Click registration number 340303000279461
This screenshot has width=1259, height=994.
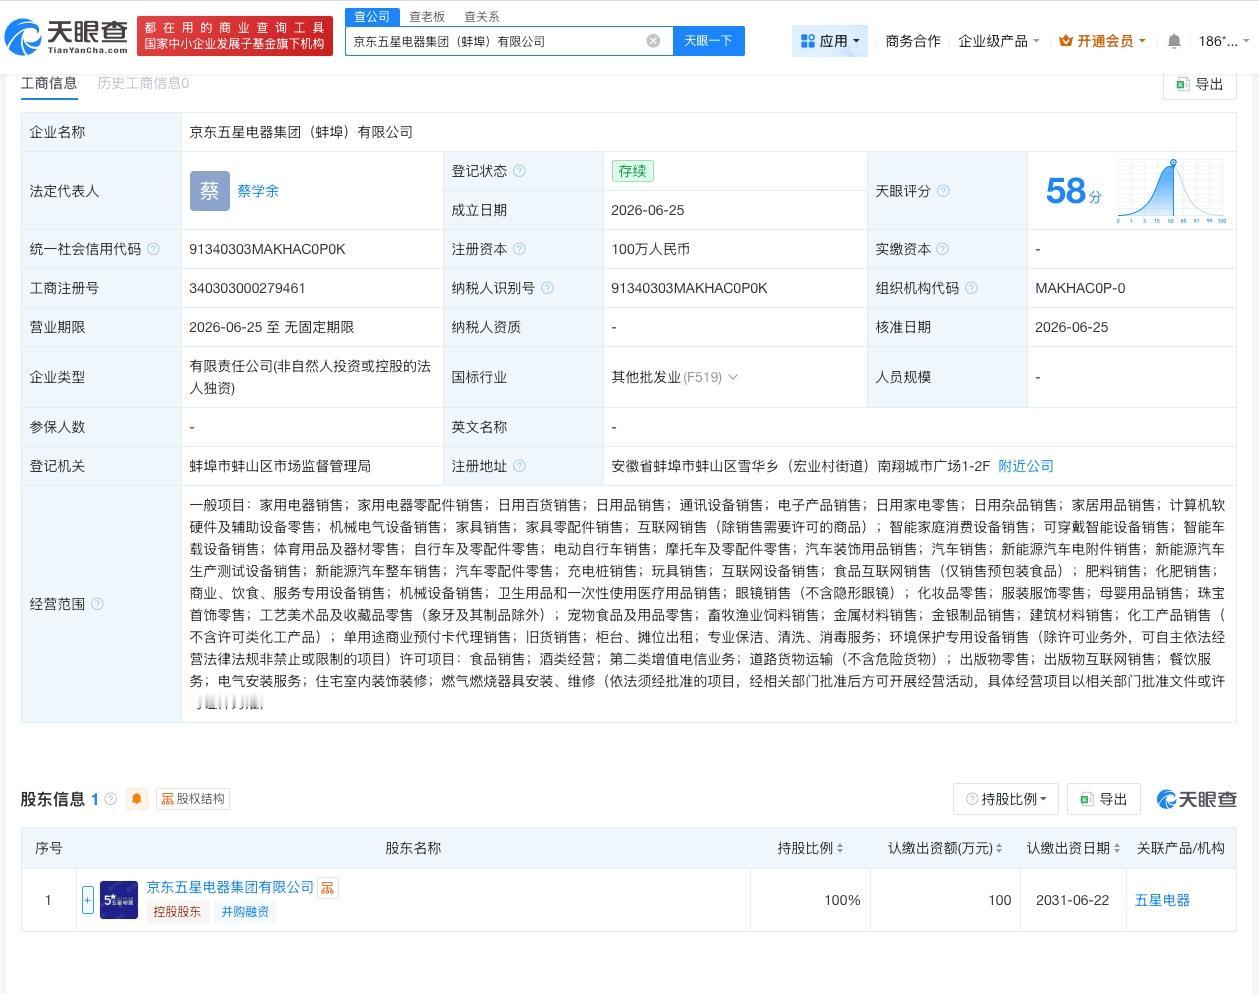pos(247,288)
